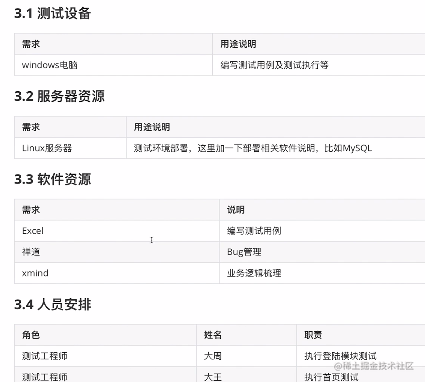This screenshot has width=425, height=382.
Task: Select the "需求" header in the 软件资源 table
Action: pos(117,210)
